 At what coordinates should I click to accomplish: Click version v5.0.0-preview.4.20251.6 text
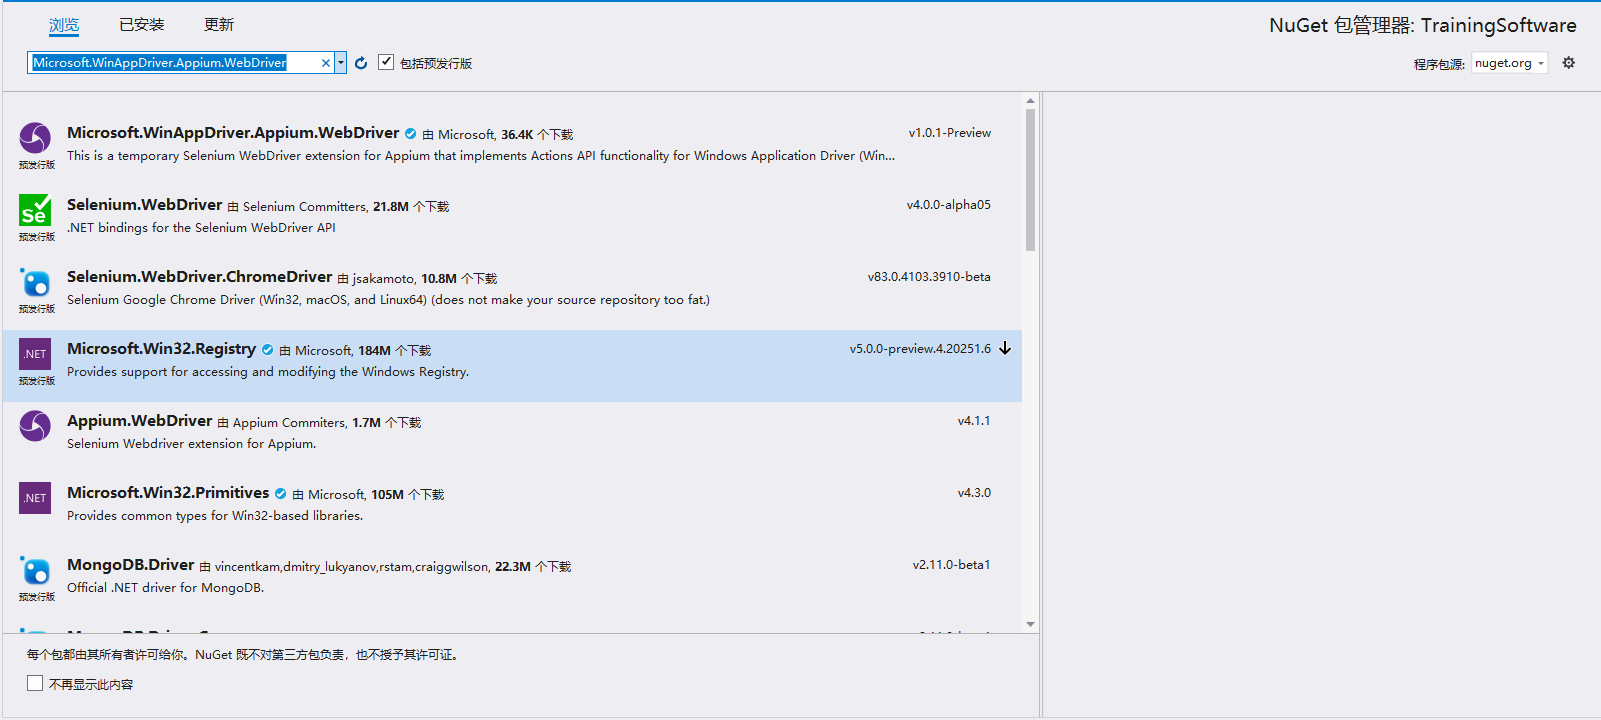[x=920, y=349]
